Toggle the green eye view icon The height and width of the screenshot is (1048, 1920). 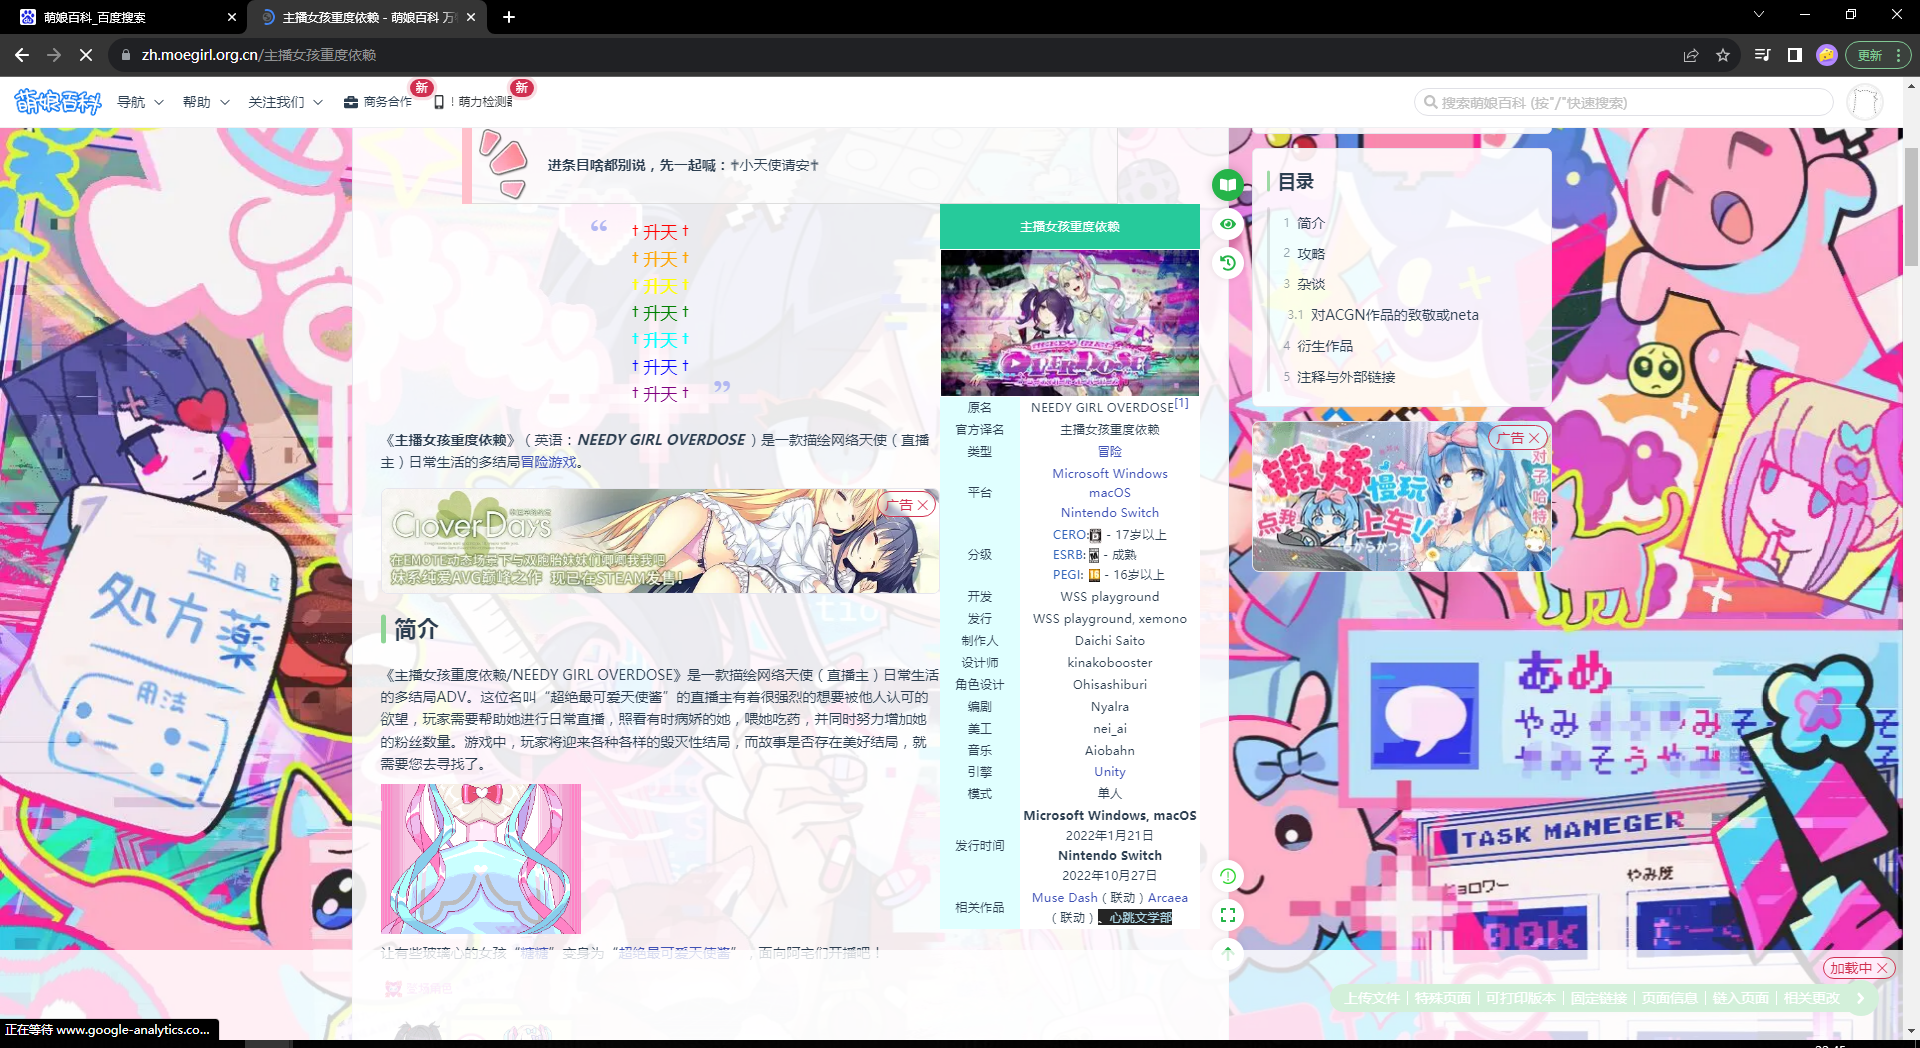click(x=1227, y=224)
